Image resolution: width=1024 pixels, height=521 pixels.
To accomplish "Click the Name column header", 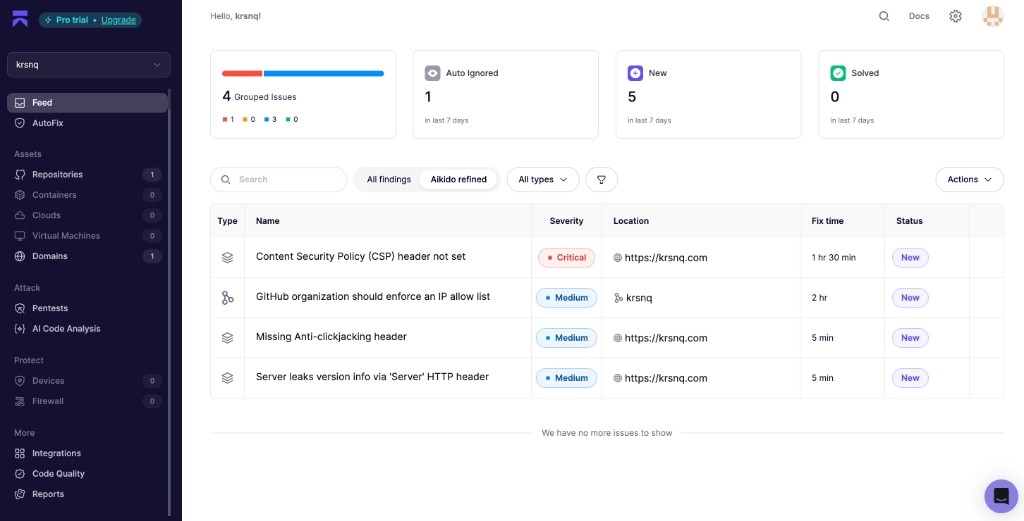I will tap(268, 221).
